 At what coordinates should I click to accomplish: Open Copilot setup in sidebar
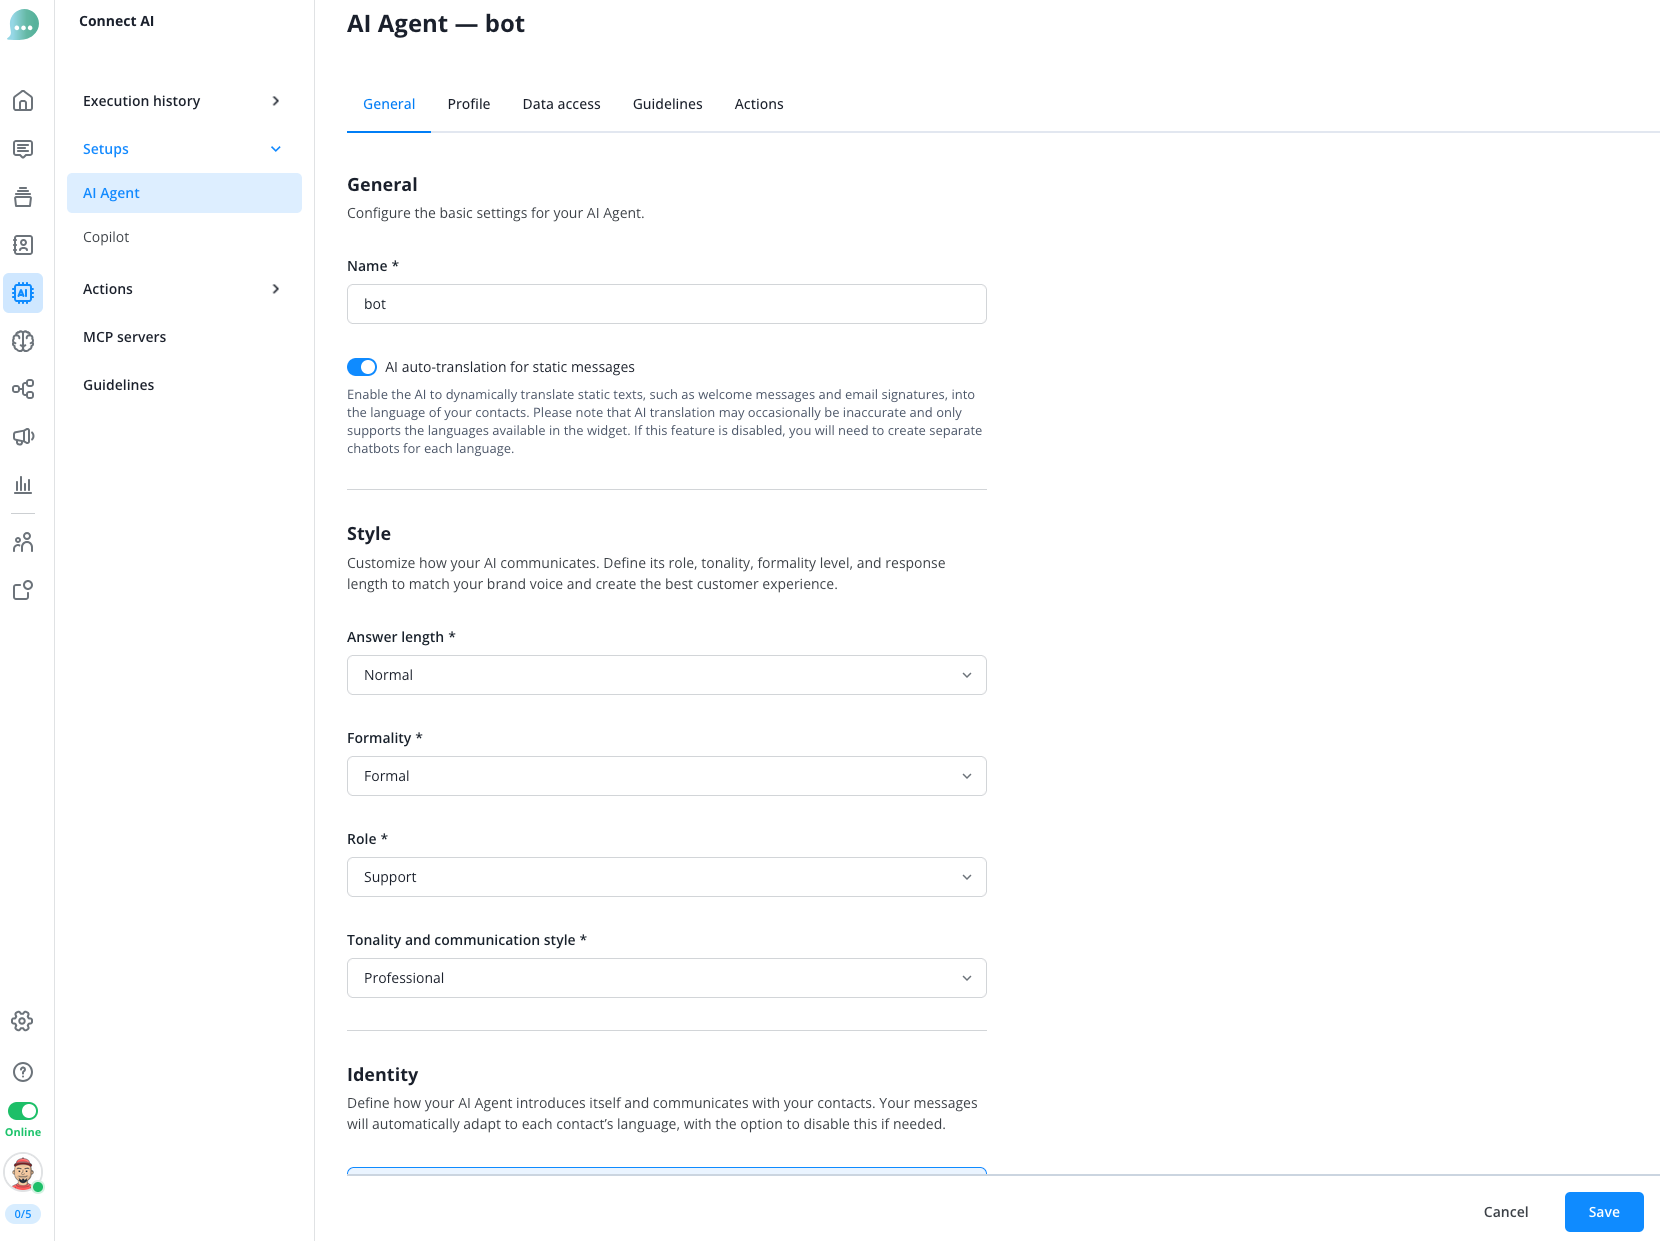(184, 237)
